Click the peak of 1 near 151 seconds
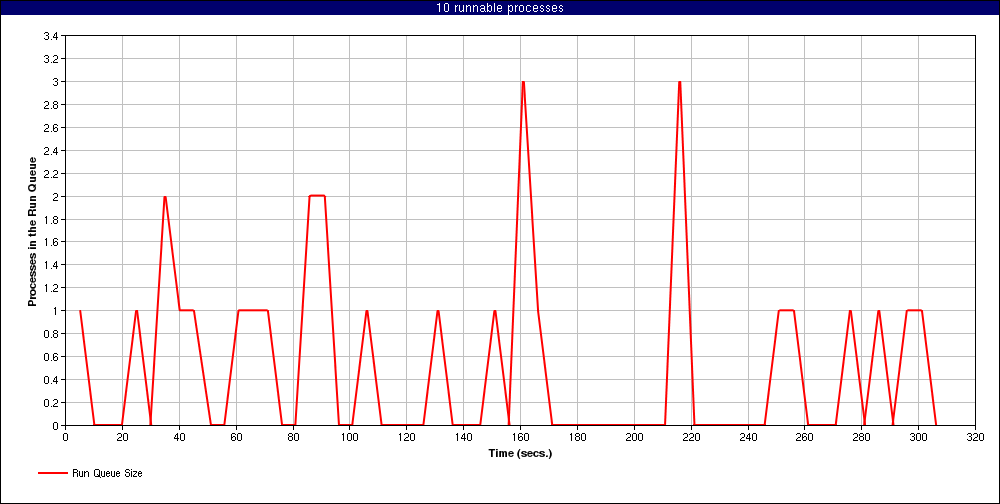 point(495,311)
